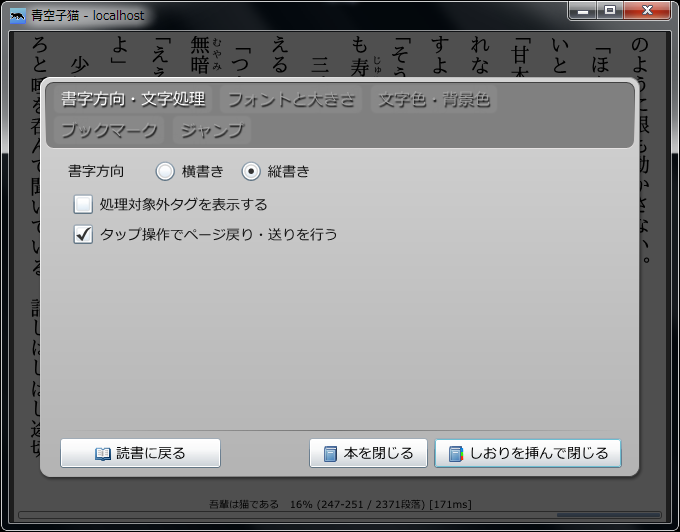Click the 本を閉じる button

368,453
